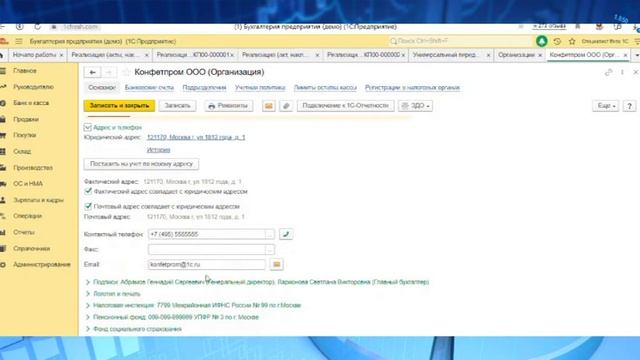Click Email input field
640x360 pixels.
click(x=207, y=264)
